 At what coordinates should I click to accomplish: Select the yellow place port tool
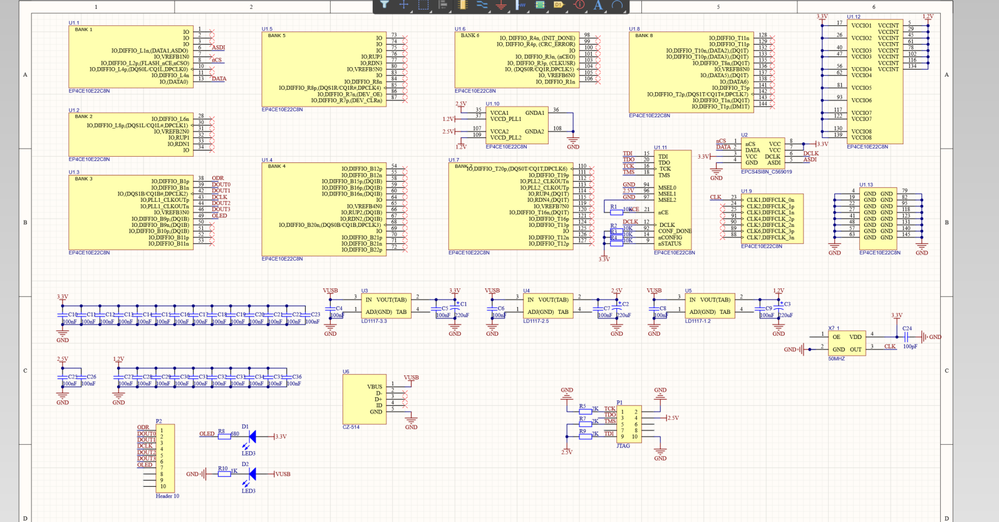coord(558,6)
